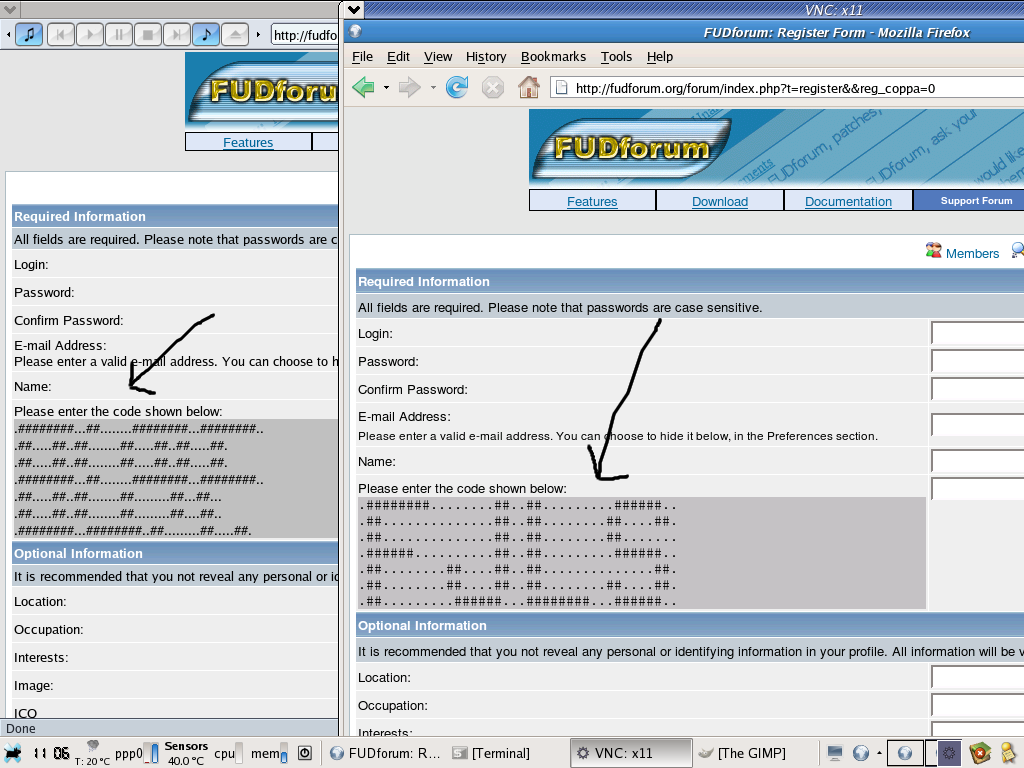Switch to the second workspace in pager

pos(944,753)
